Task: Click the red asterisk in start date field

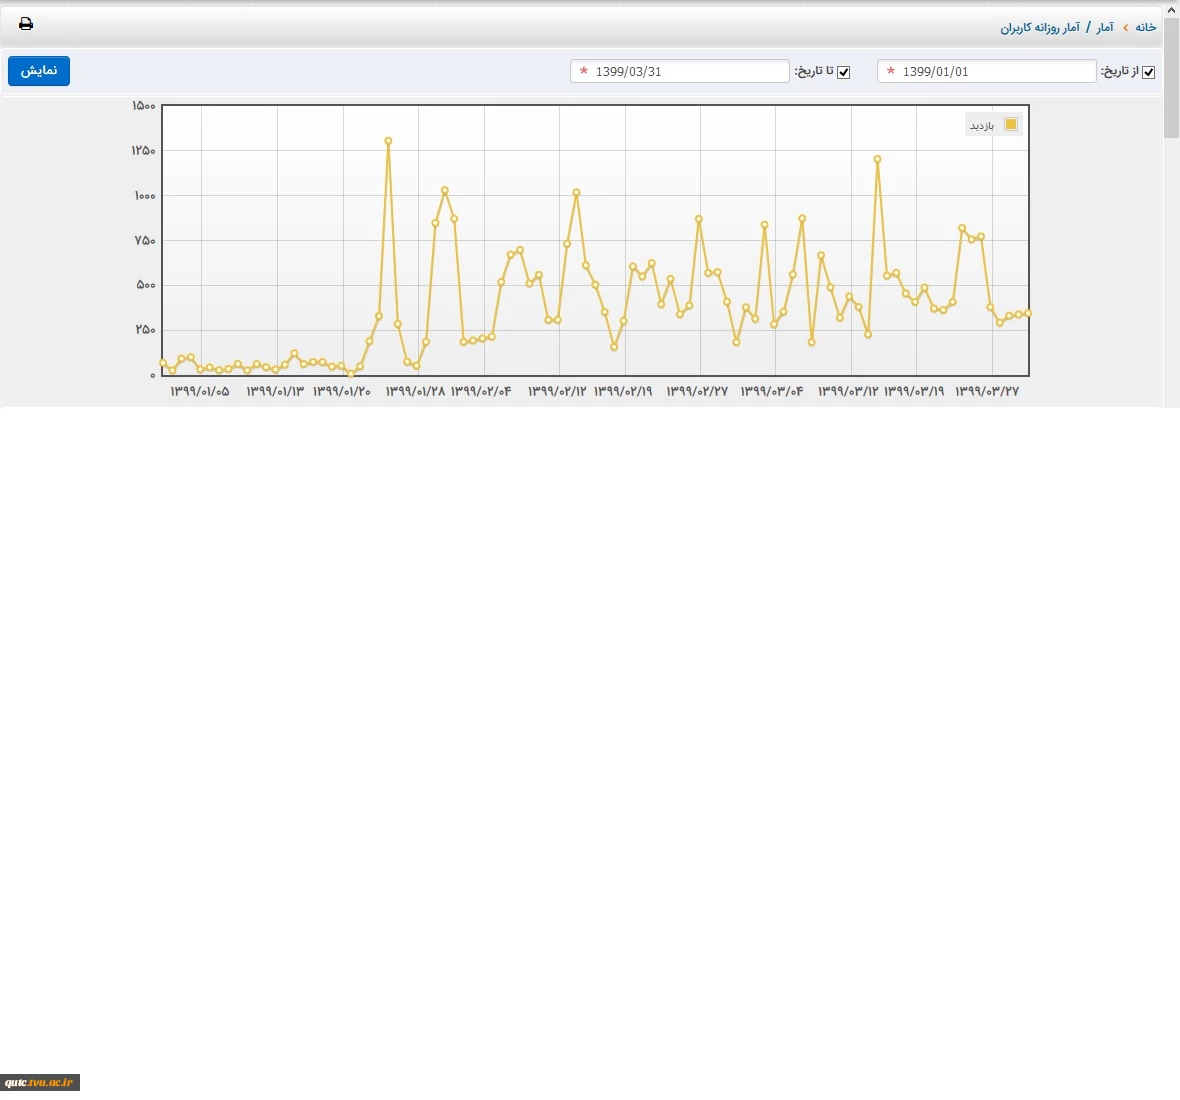Action: tap(890, 72)
